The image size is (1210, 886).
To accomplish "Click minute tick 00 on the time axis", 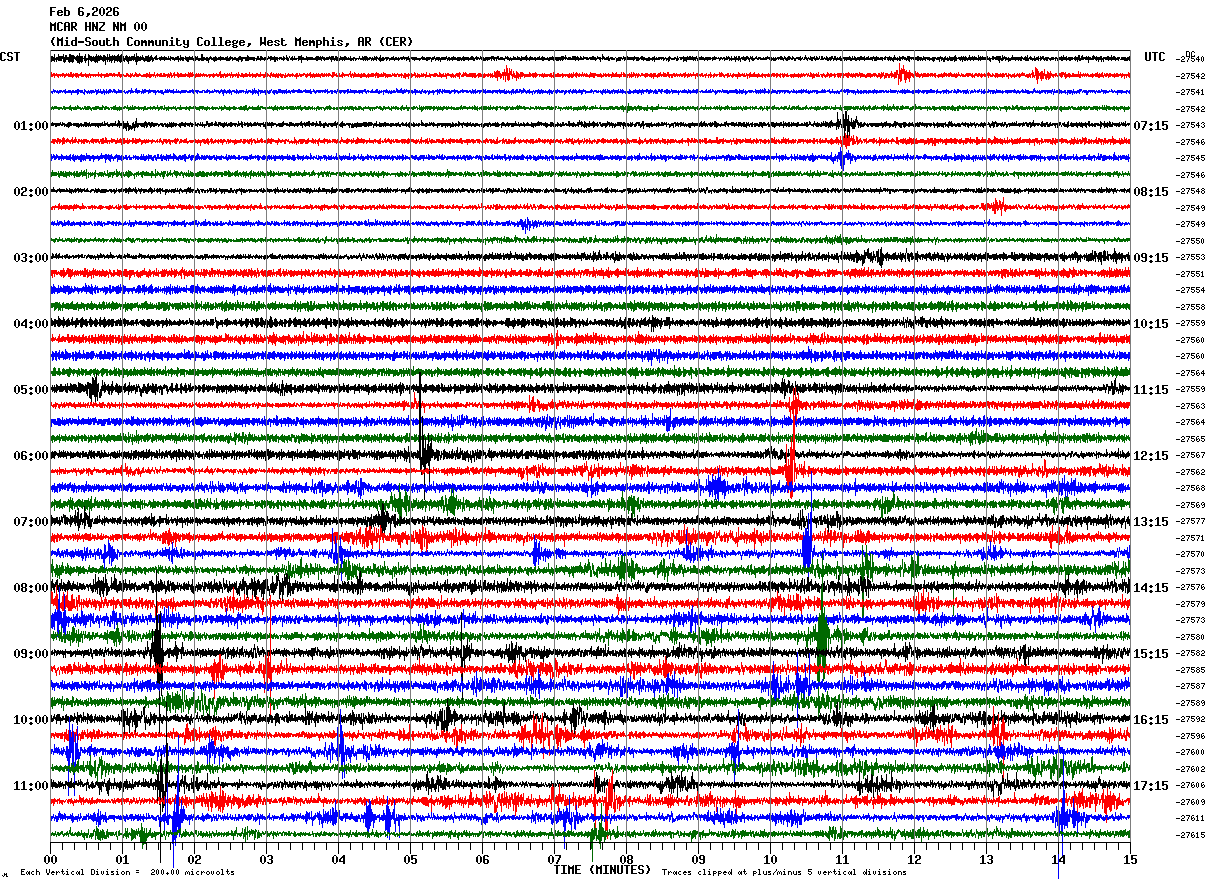I will pyautogui.click(x=50, y=859).
